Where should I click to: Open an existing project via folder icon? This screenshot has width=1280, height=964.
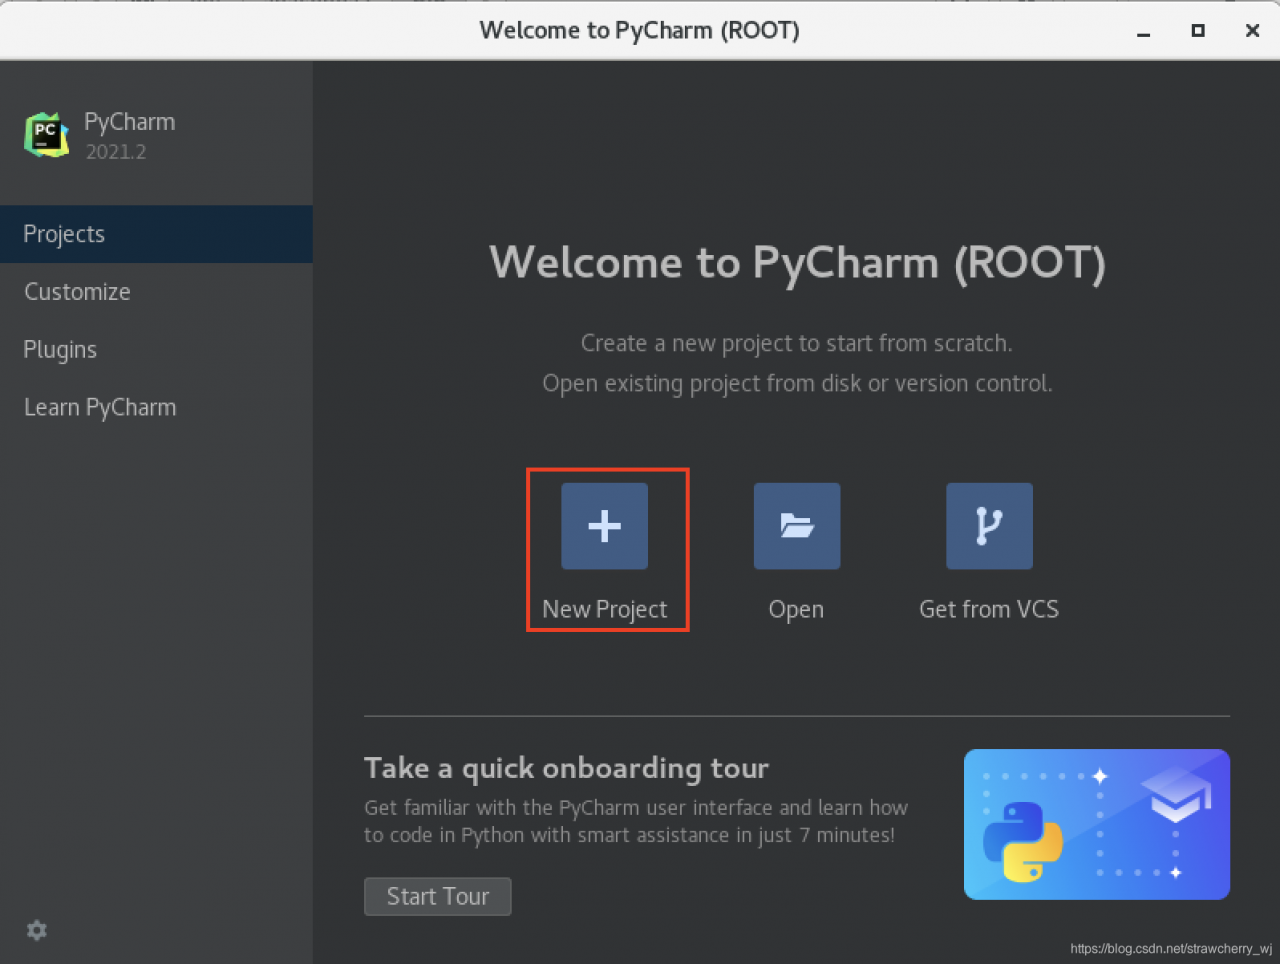pos(797,526)
